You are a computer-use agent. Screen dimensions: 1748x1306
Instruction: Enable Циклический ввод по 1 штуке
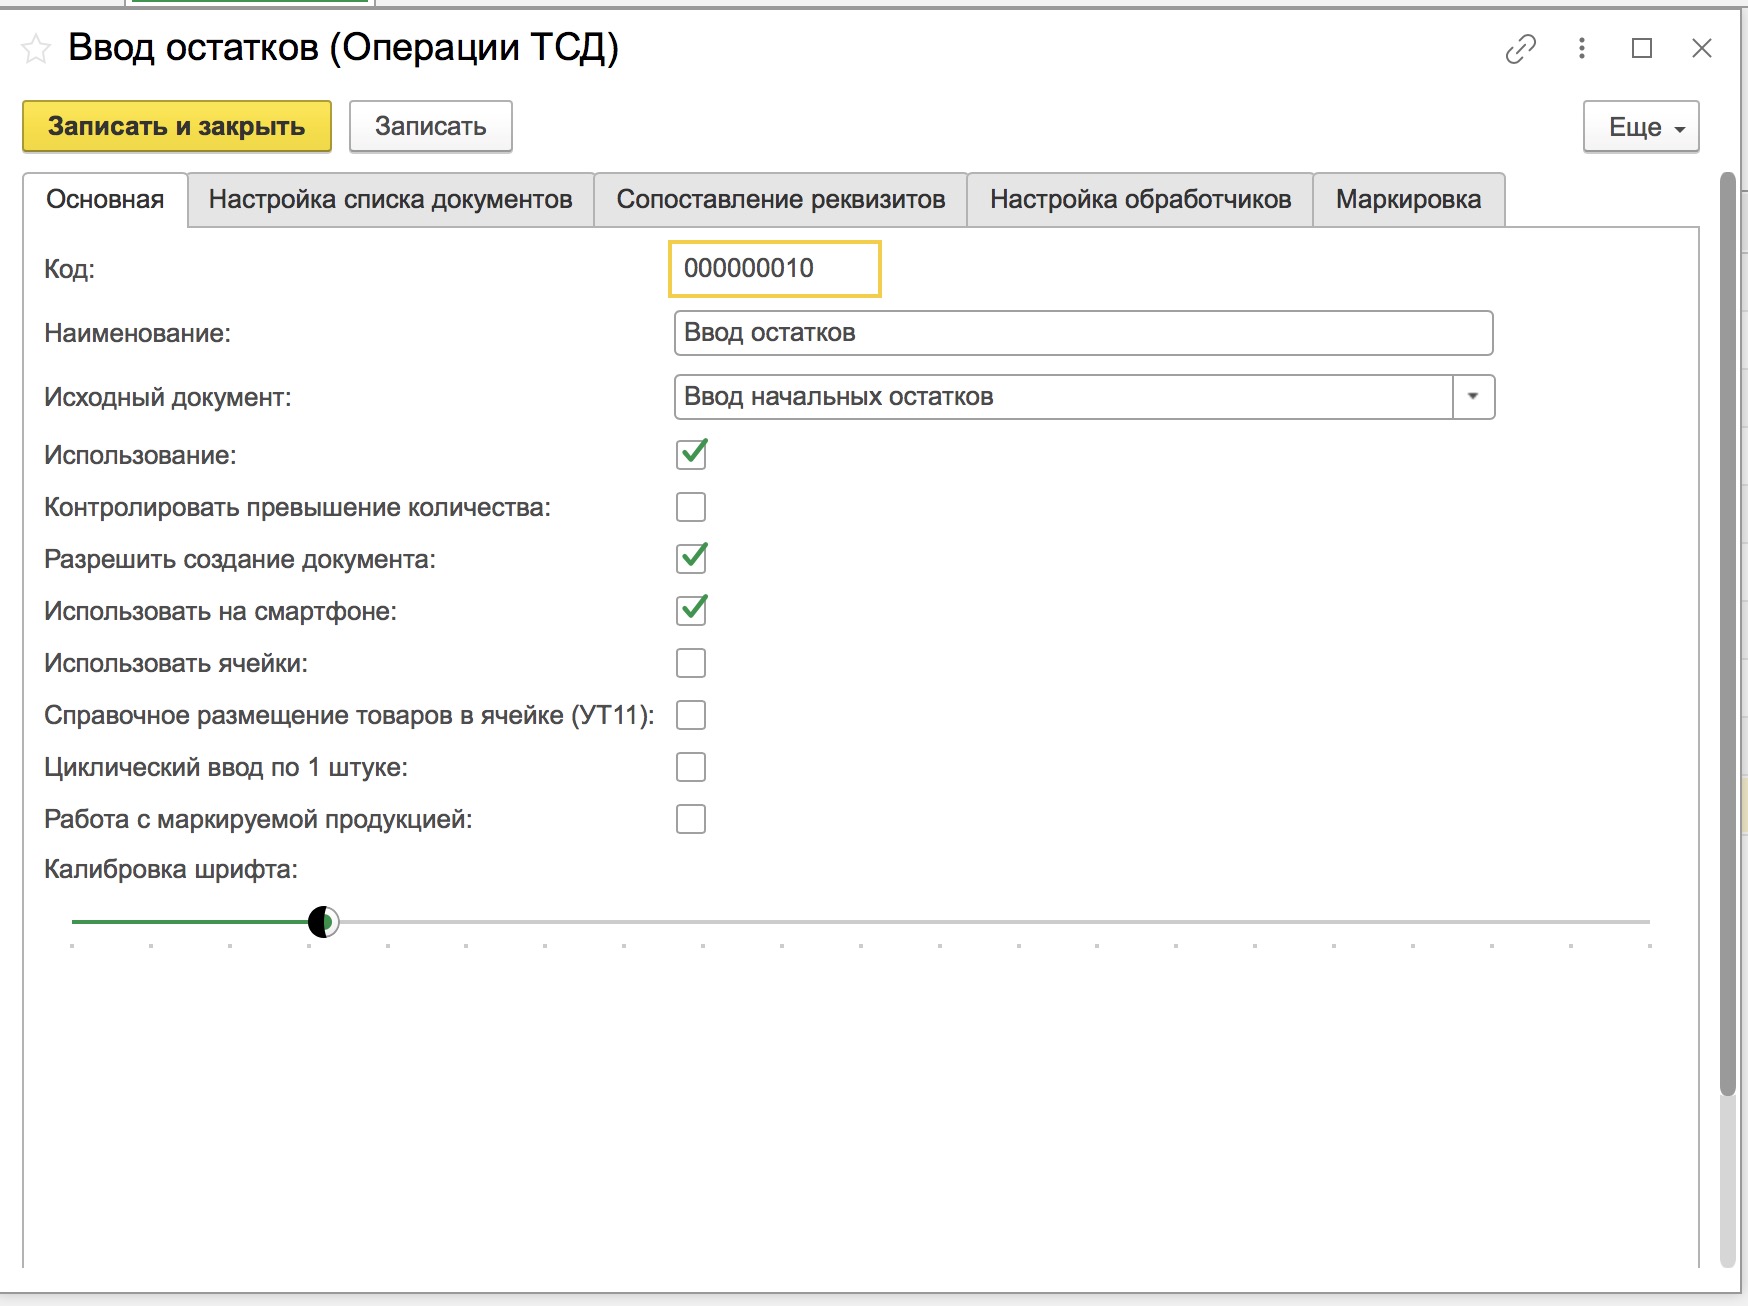click(x=691, y=767)
